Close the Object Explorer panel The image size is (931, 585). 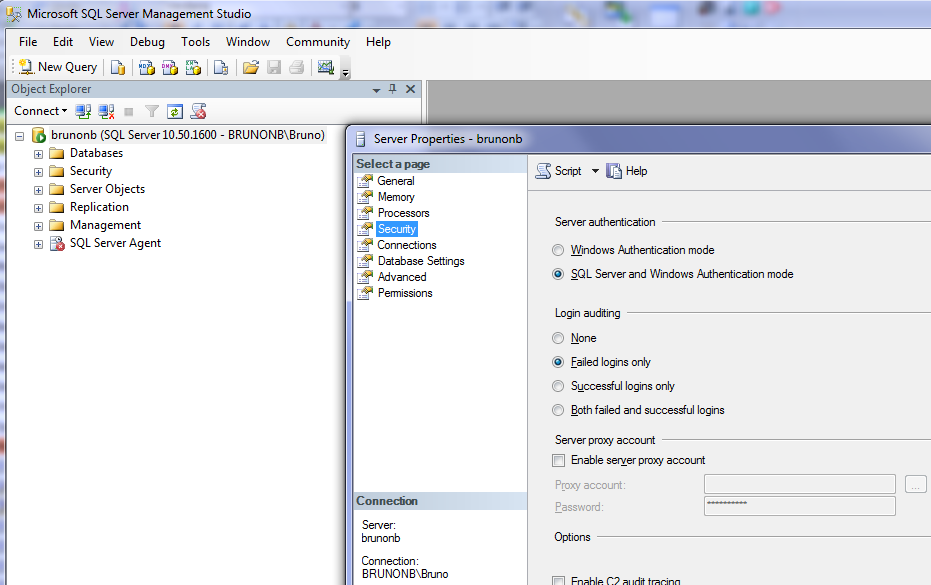pos(410,89)
